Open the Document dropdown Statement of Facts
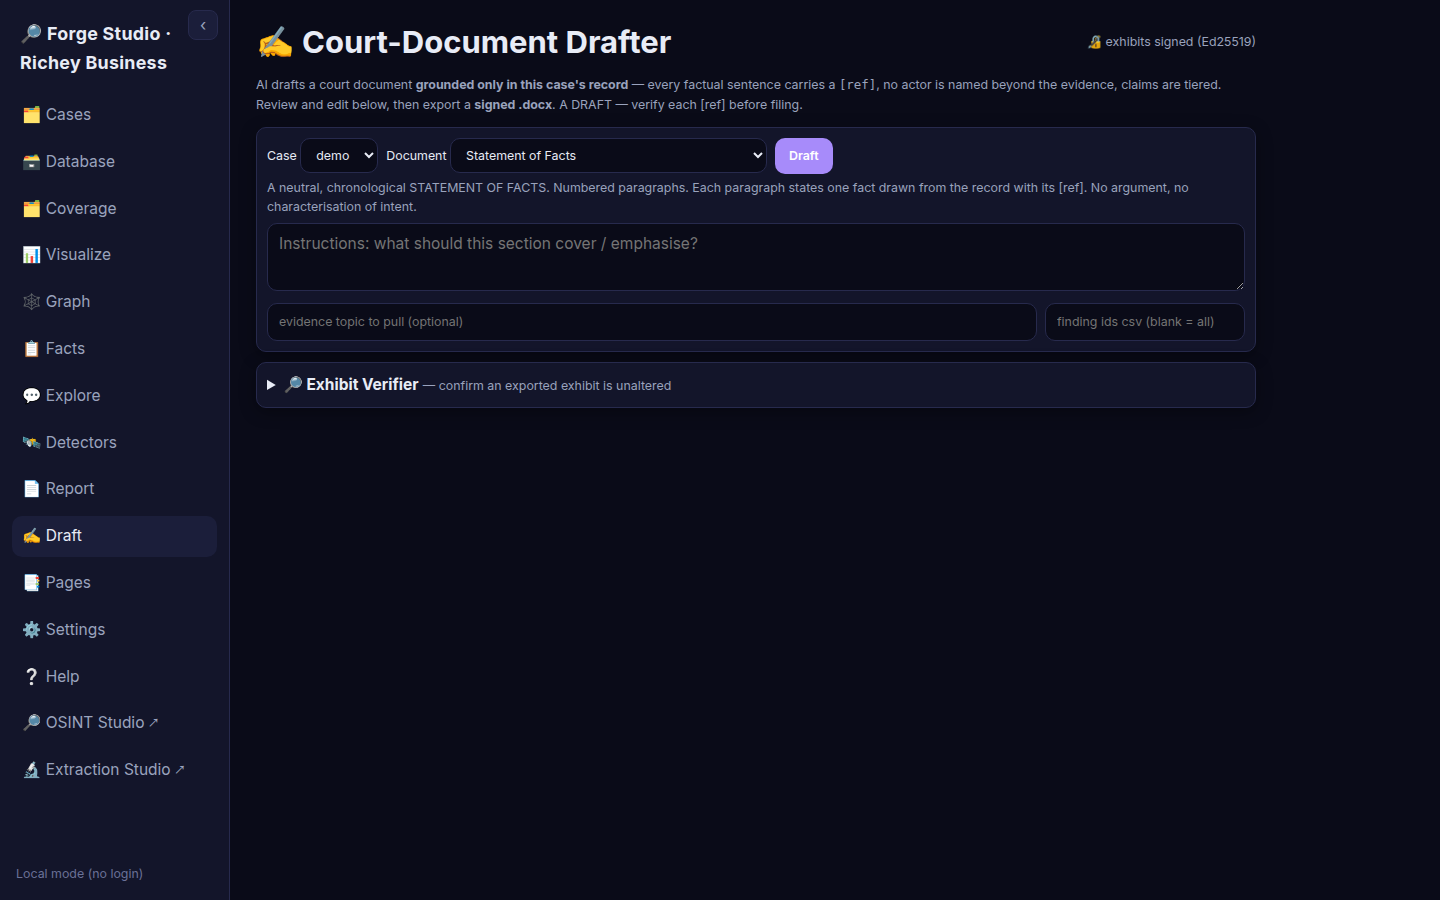This screenshot has height=900, width=1440. click(x=609, y=156)
